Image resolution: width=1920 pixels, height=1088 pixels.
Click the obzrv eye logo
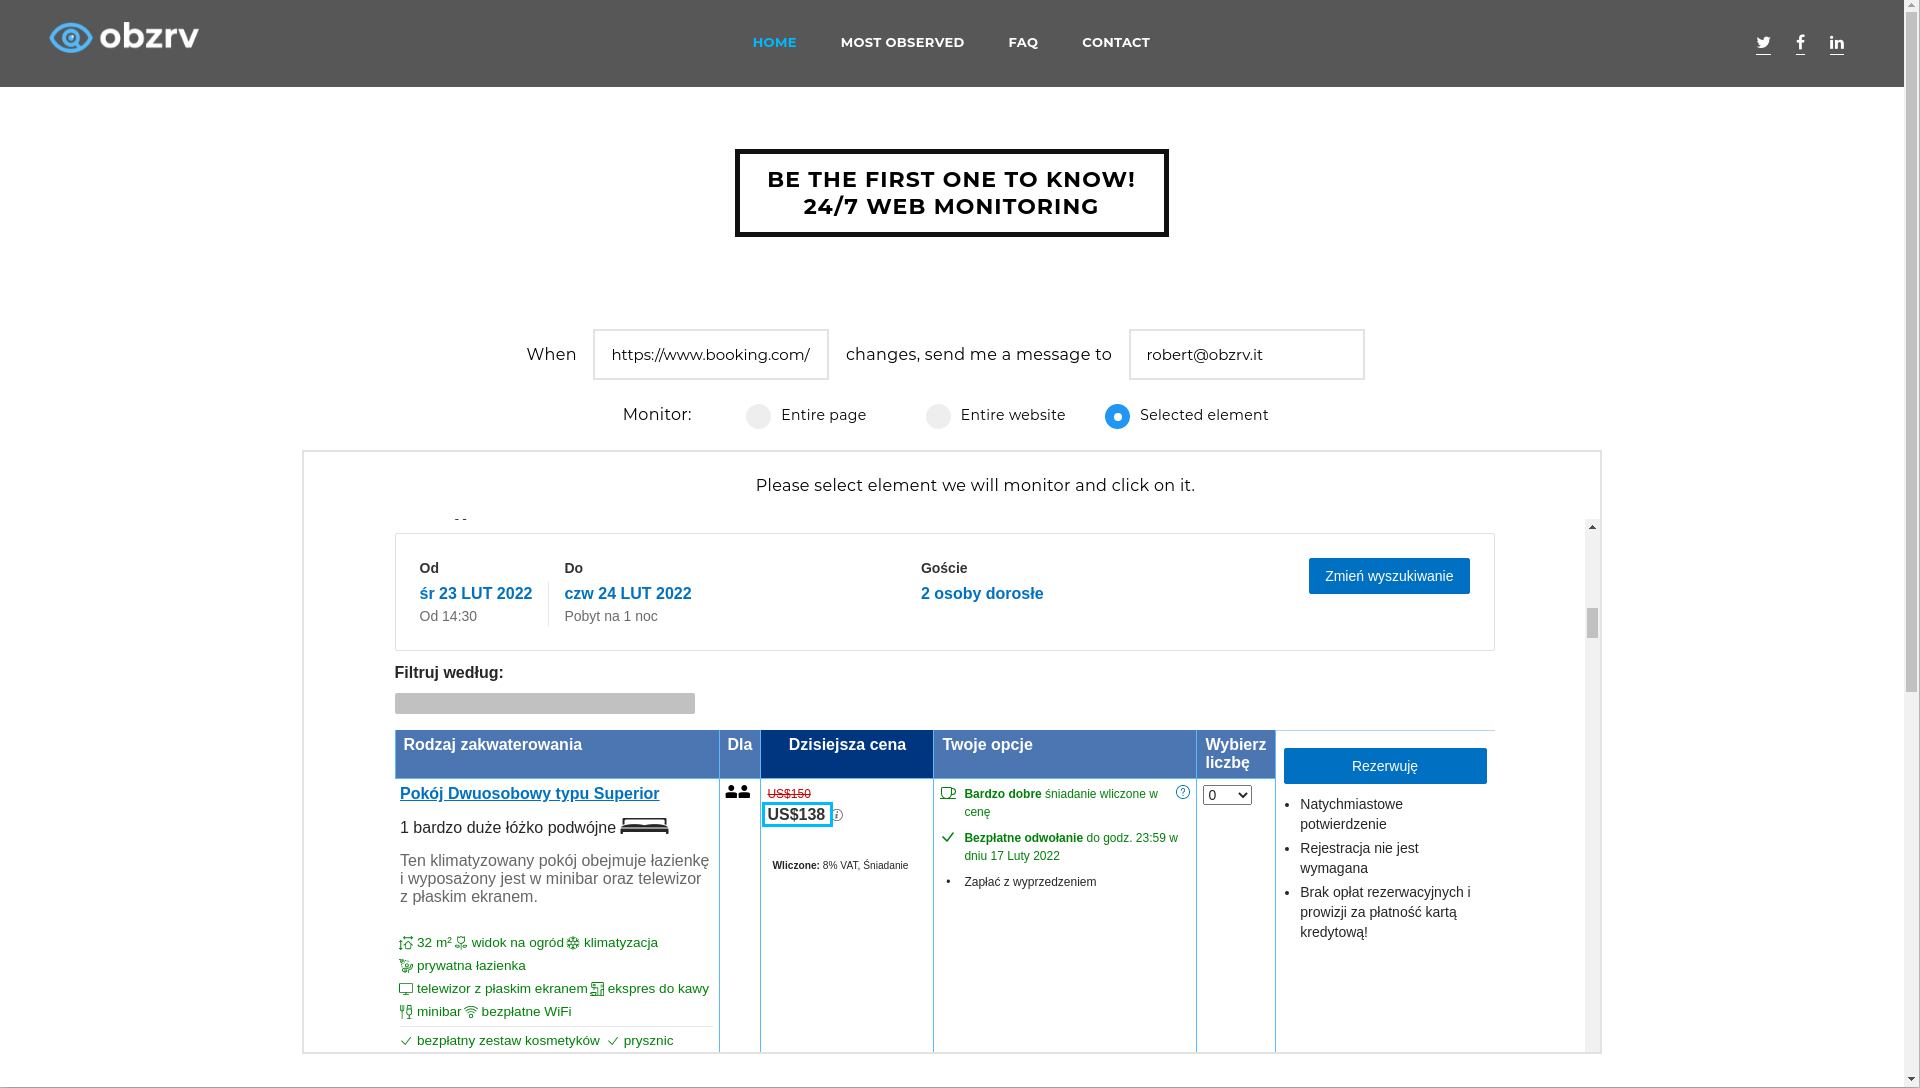(124, 38)
